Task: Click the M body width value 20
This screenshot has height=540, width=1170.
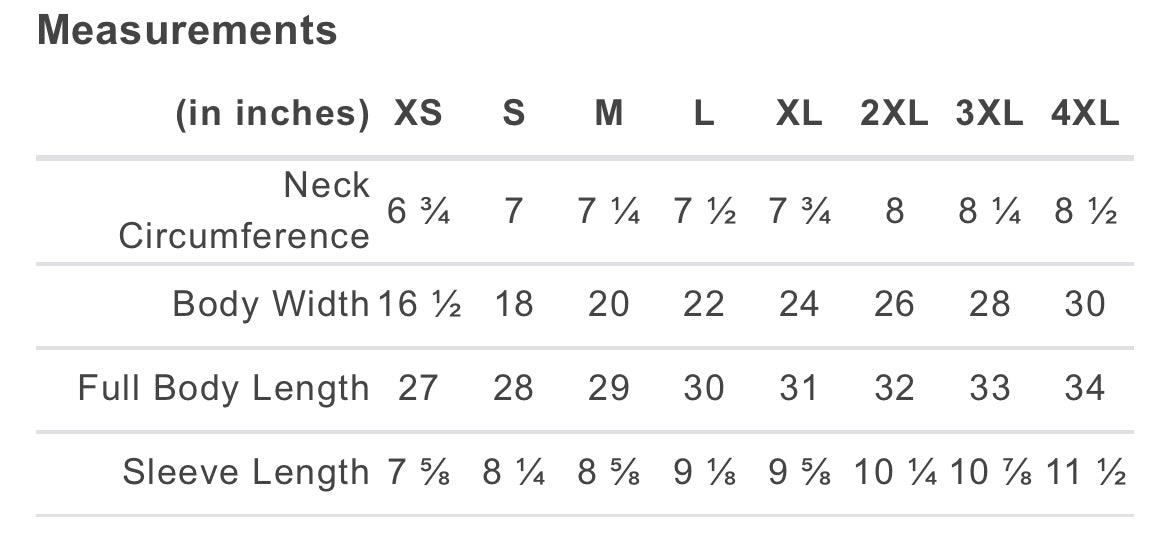Action: point(608,304)
